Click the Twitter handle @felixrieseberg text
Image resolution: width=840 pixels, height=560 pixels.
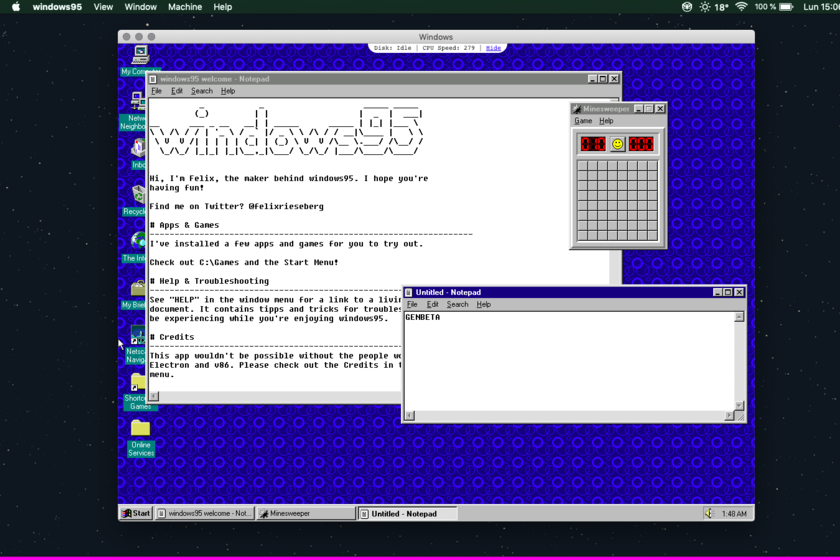286,206
